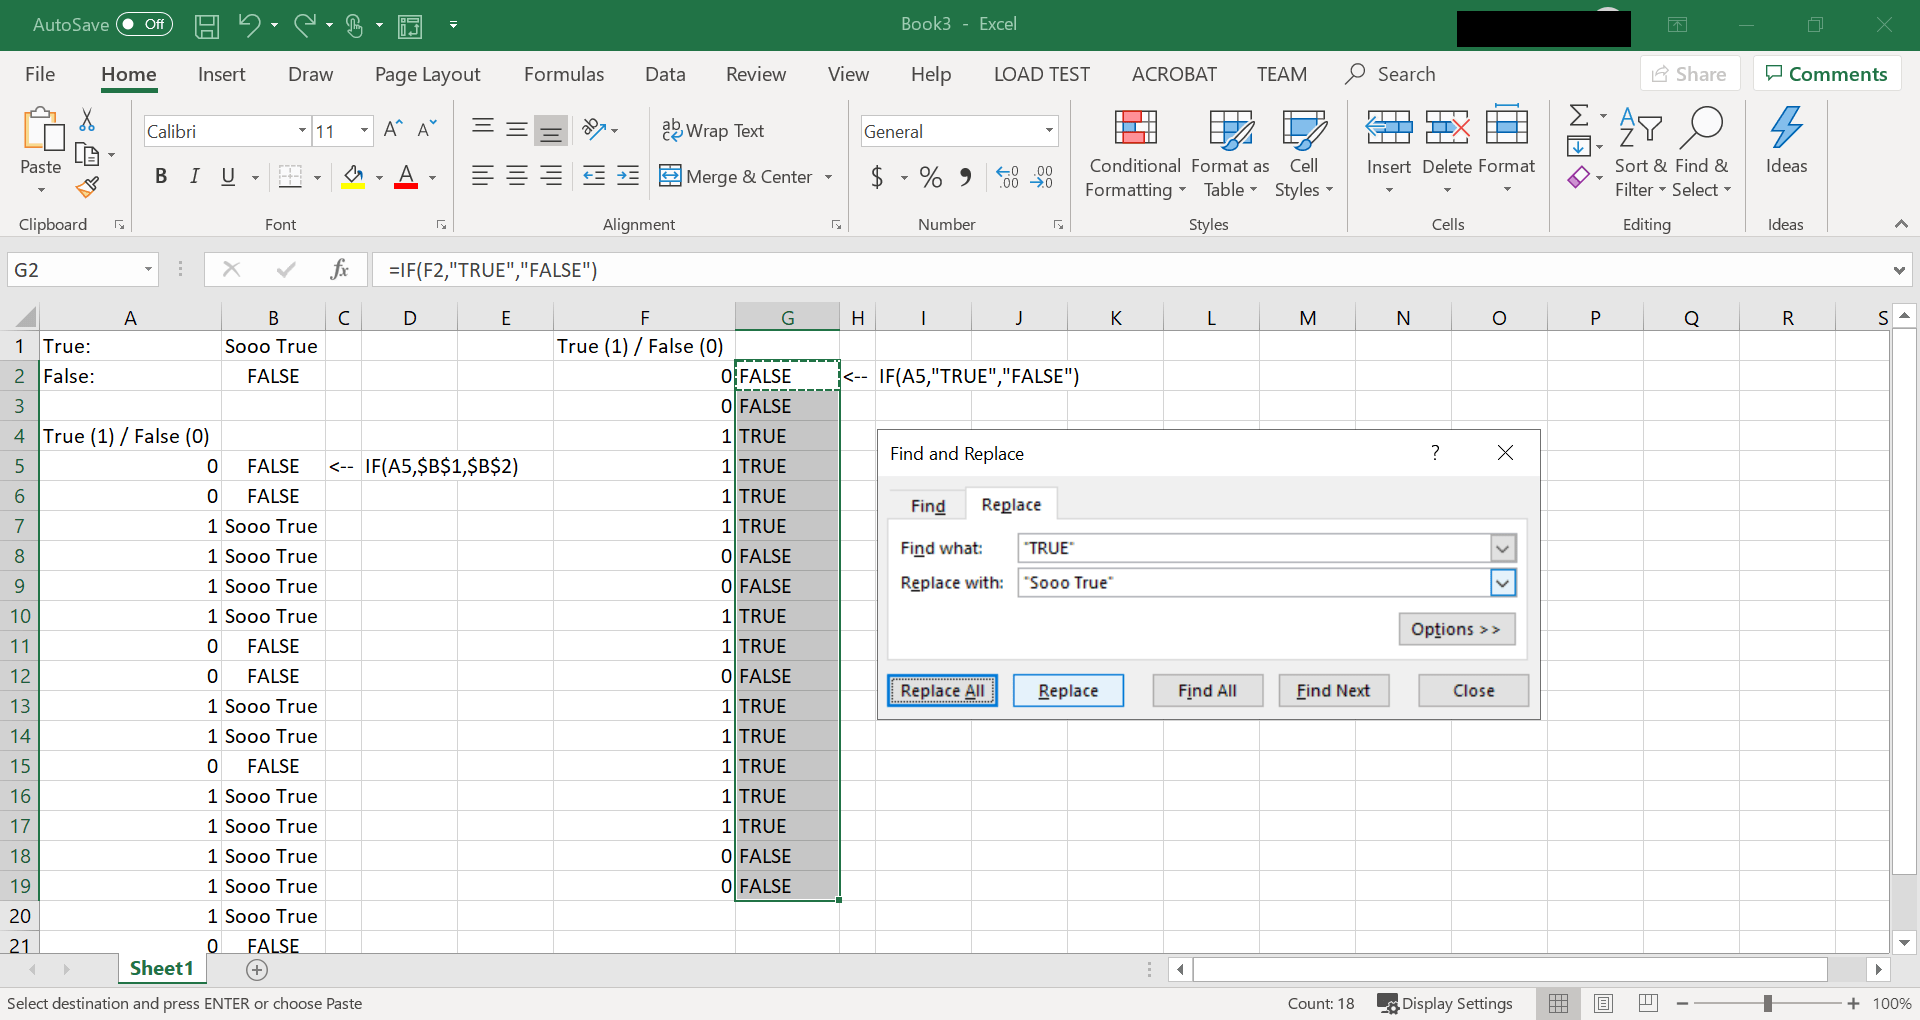Toggle bold formatting

(x=161, y=176)
